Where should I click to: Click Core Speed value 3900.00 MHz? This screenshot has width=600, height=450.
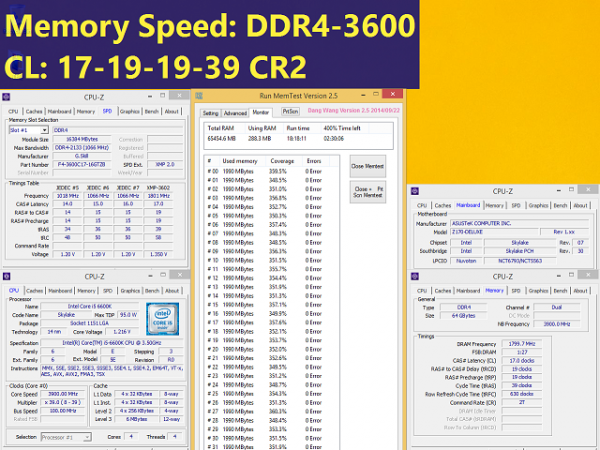tap(63, 394)
